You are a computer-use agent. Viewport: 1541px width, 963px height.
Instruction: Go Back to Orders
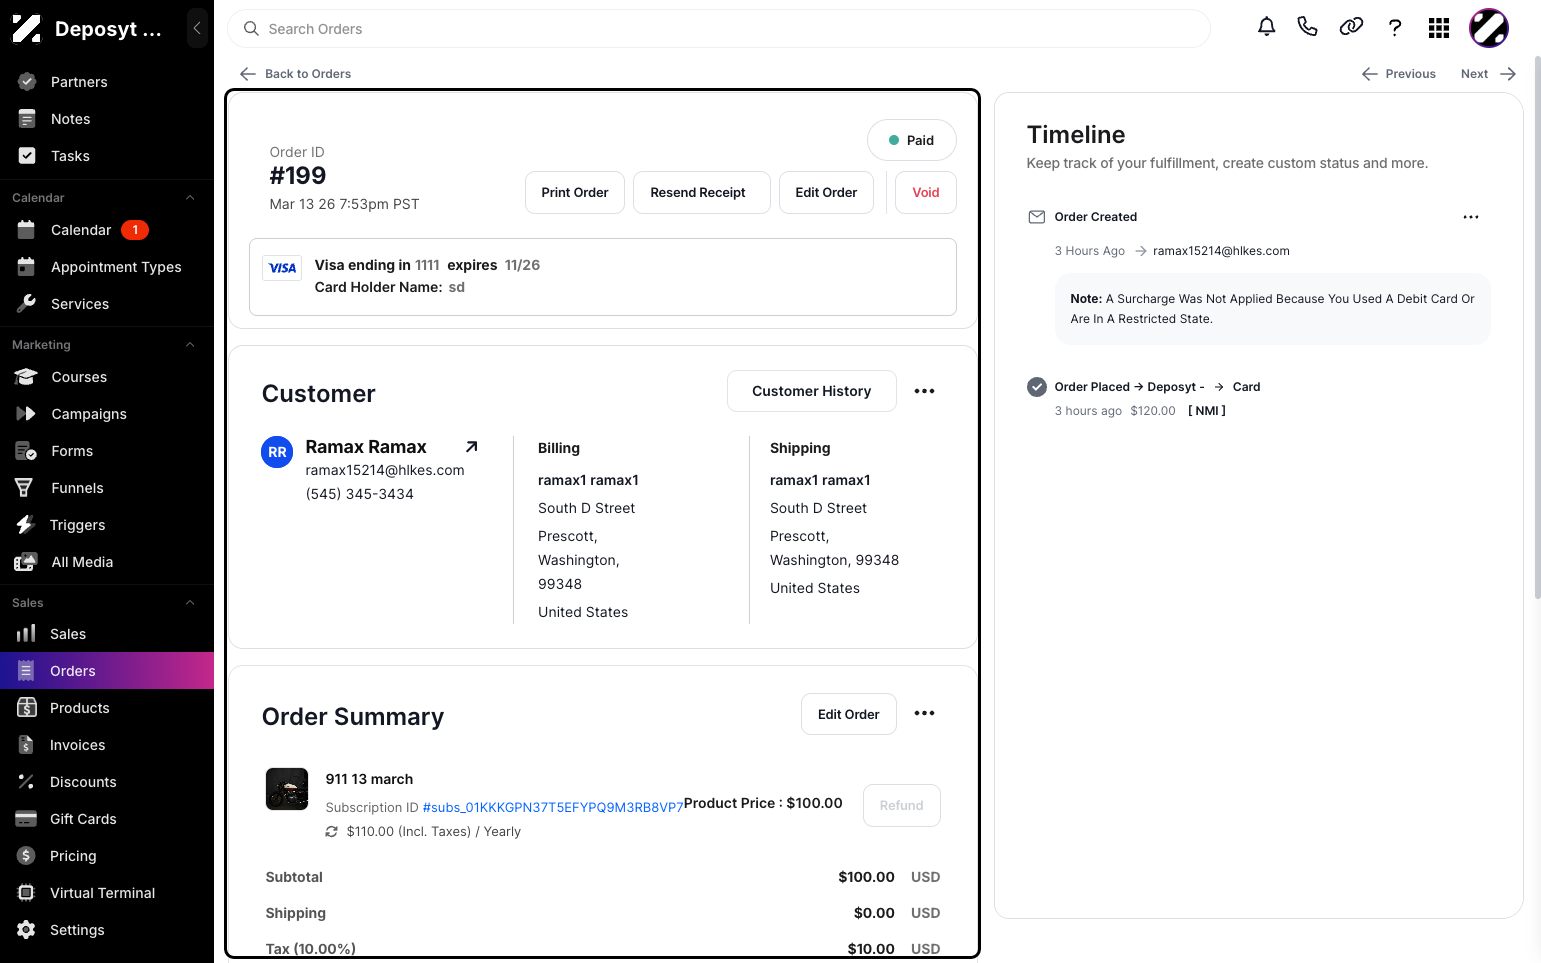pos(296,74)
